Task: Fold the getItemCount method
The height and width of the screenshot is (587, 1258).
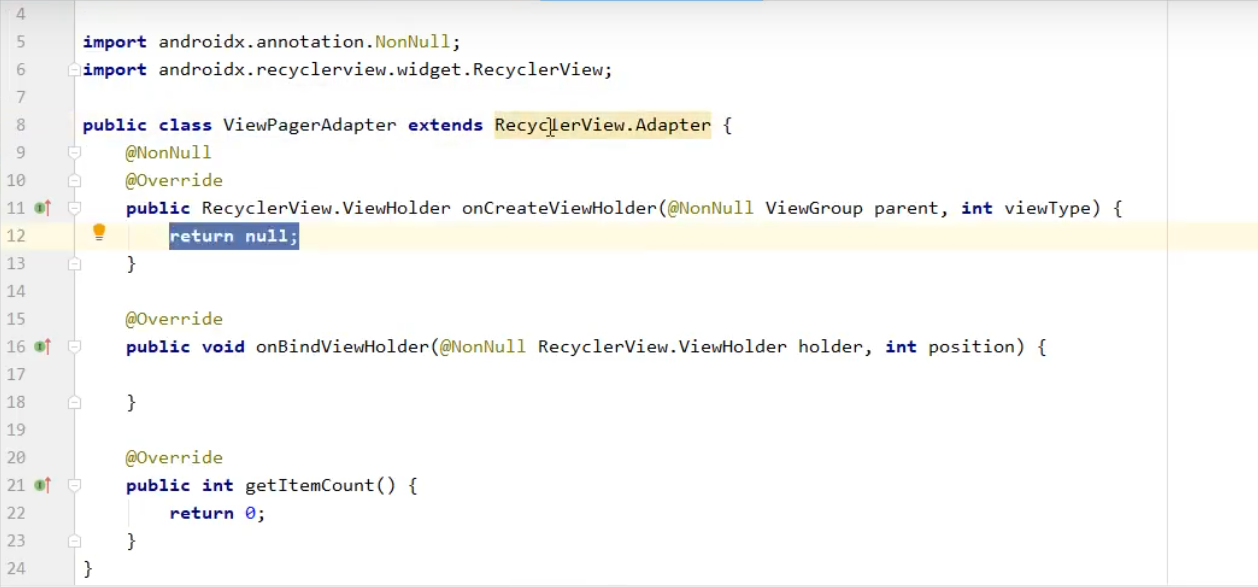Action: pos(74,485)
